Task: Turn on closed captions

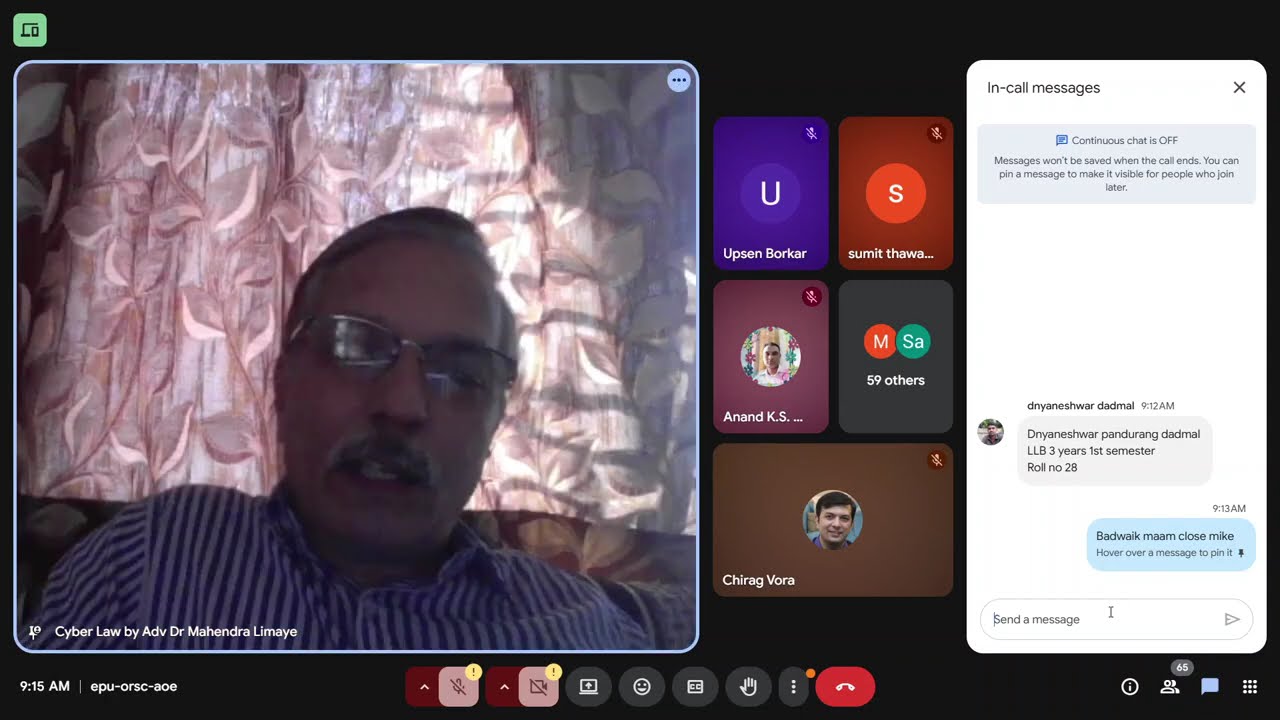Action: coord(695,687)
